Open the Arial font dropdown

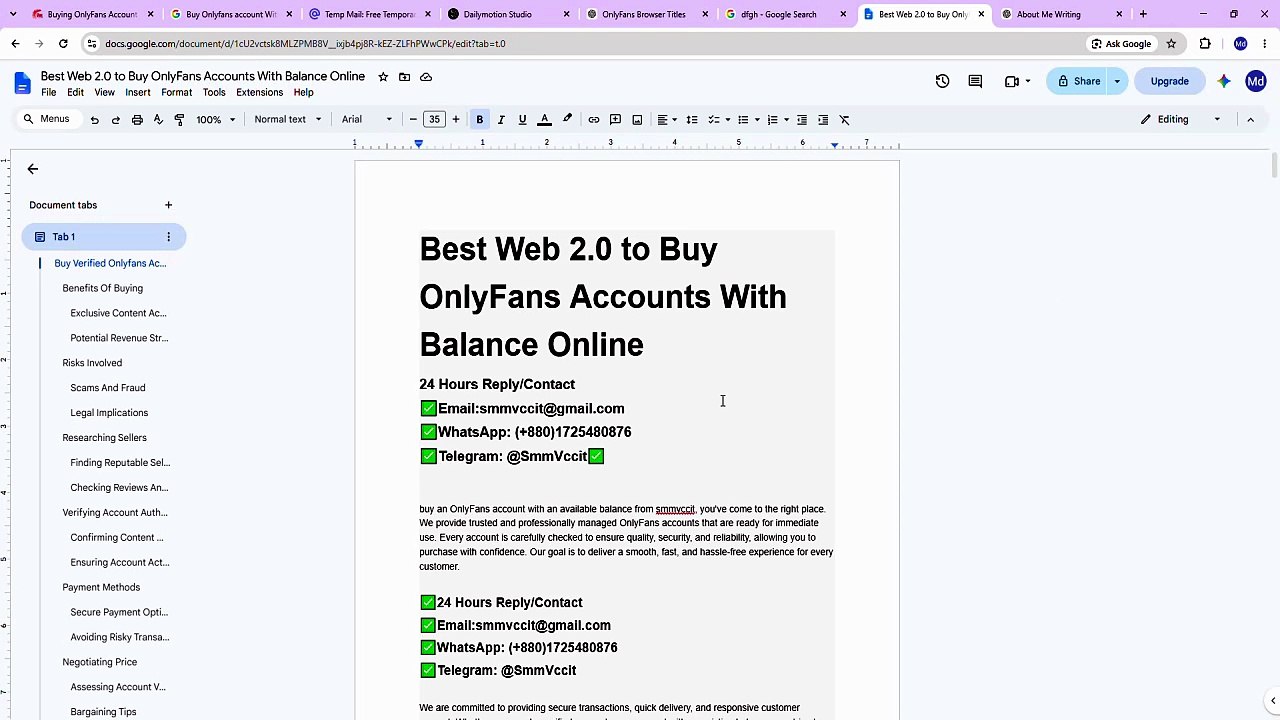point(367,120)
